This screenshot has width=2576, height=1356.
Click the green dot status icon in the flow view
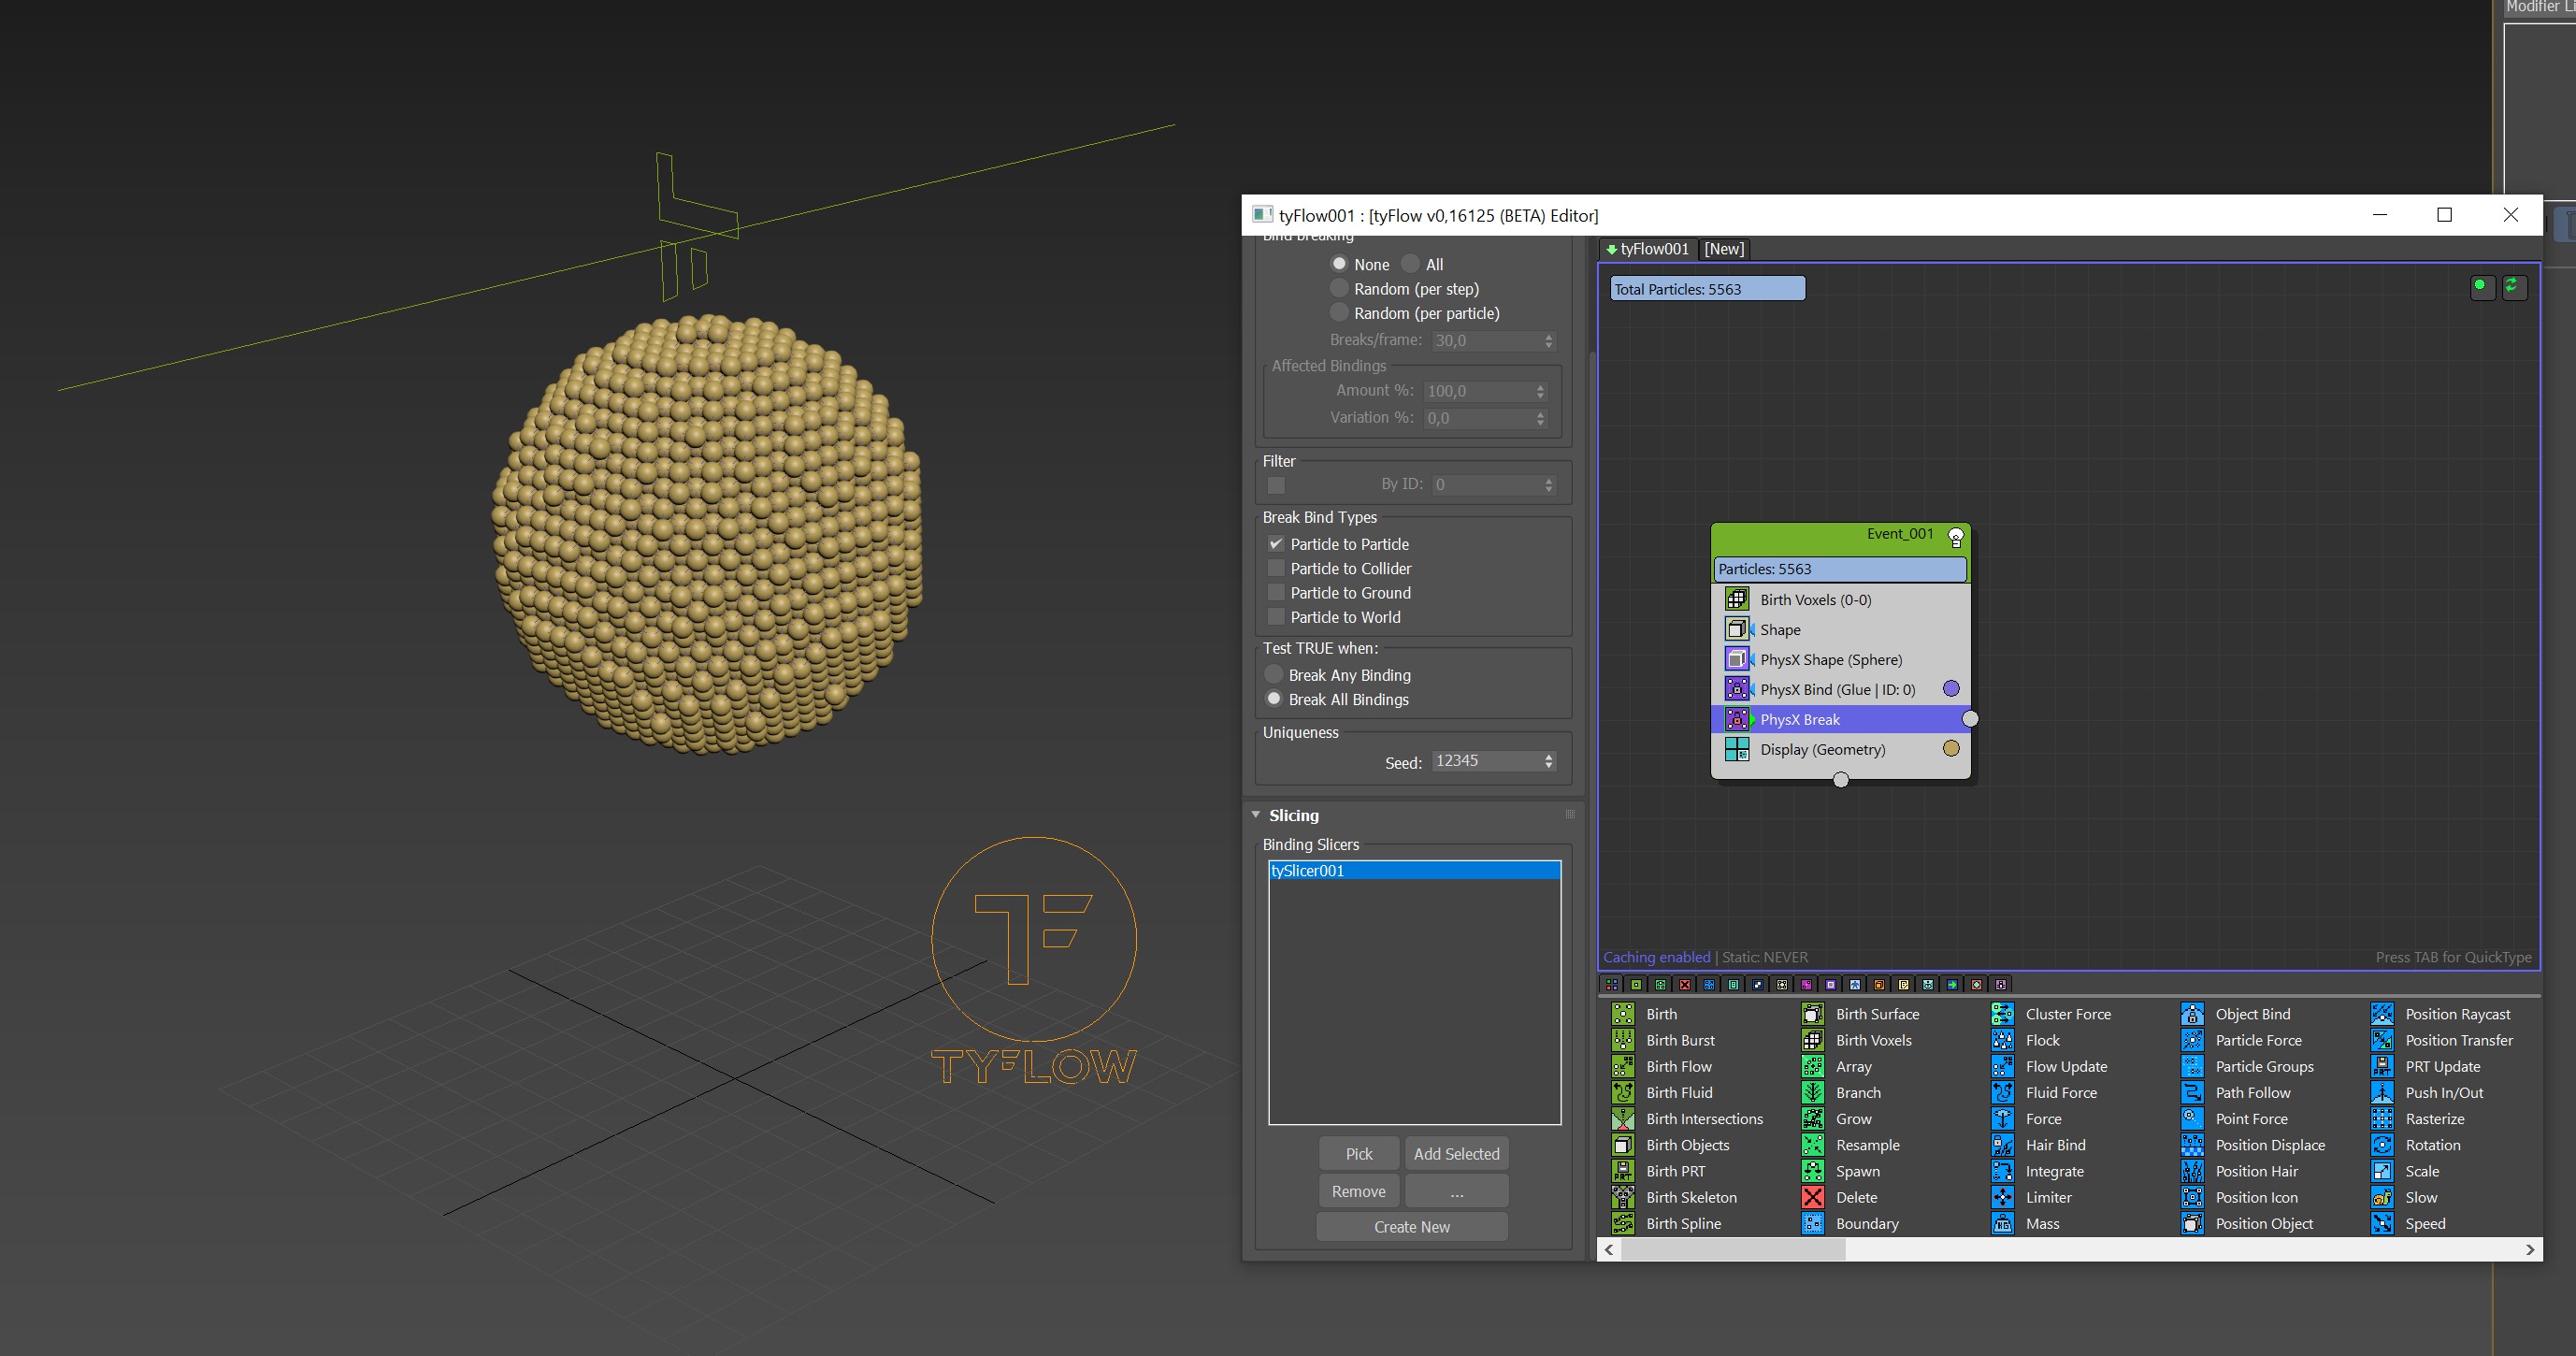coord(2481,287)
